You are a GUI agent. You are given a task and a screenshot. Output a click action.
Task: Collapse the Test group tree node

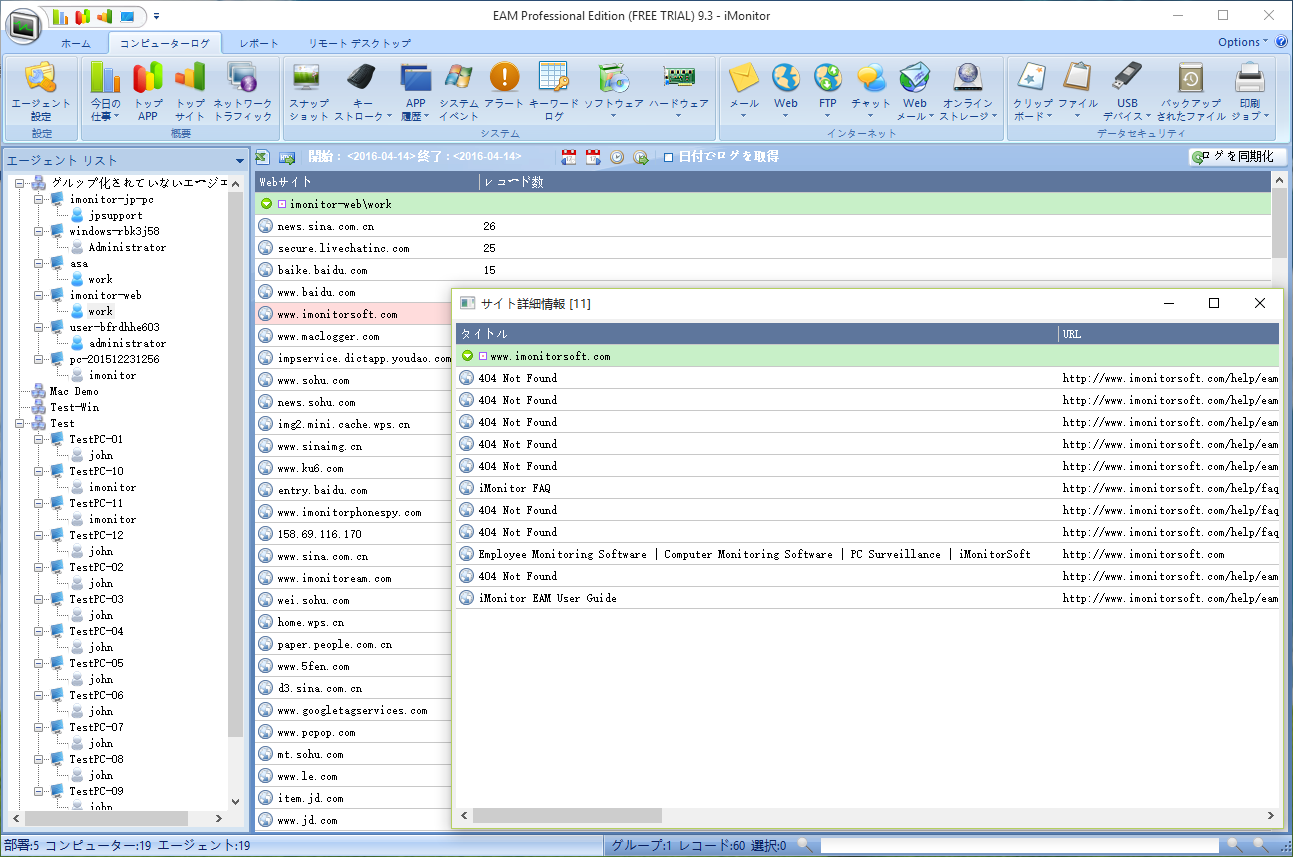click(20, 423)
